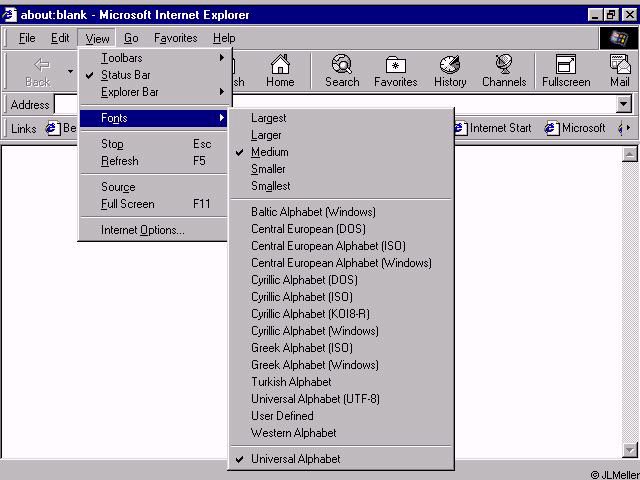Minimize the Internet Explorer window
640x480 pixels.
coord(595,15)
